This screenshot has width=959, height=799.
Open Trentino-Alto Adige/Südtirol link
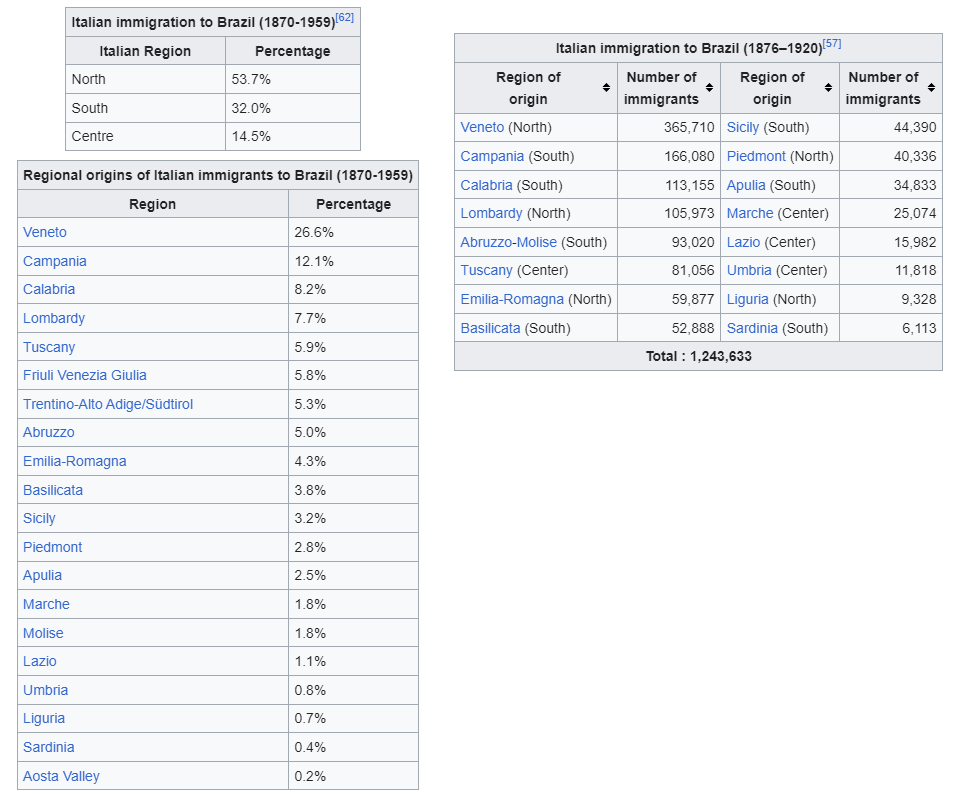click(x=108, y=404)
